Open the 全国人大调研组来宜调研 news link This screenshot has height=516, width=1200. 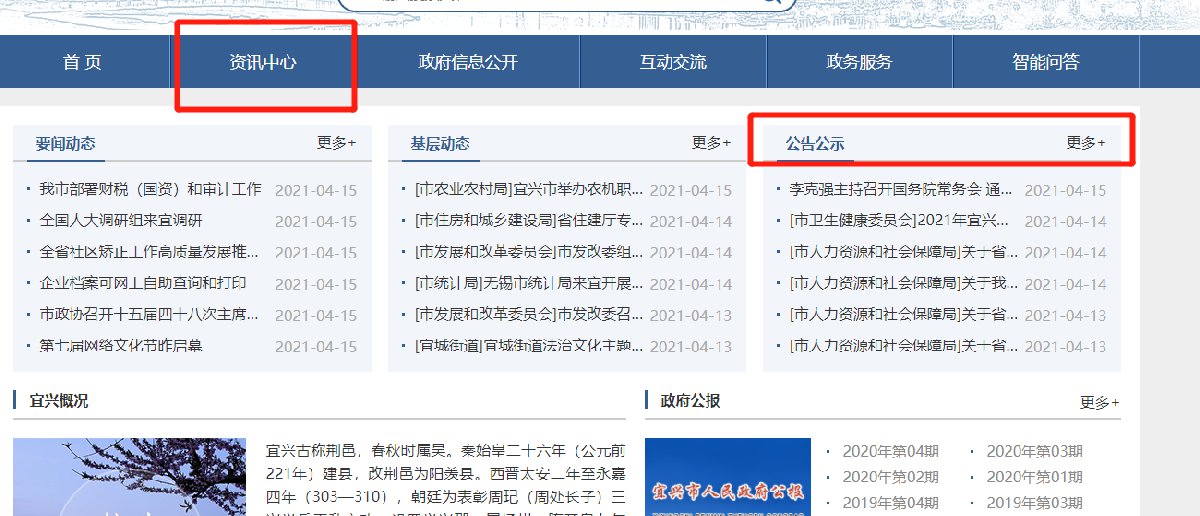click(x=121, y=221)
